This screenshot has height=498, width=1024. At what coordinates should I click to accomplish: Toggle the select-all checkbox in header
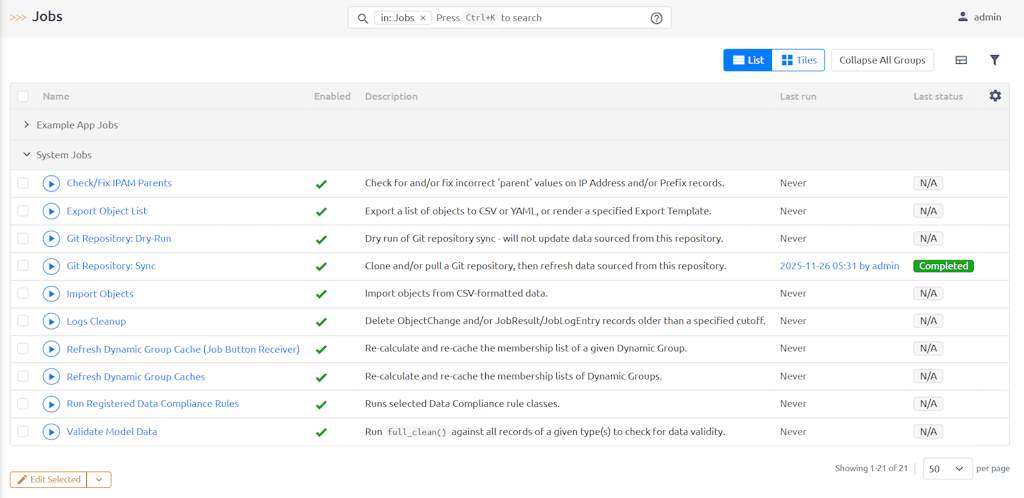click(x=23, y=97)
